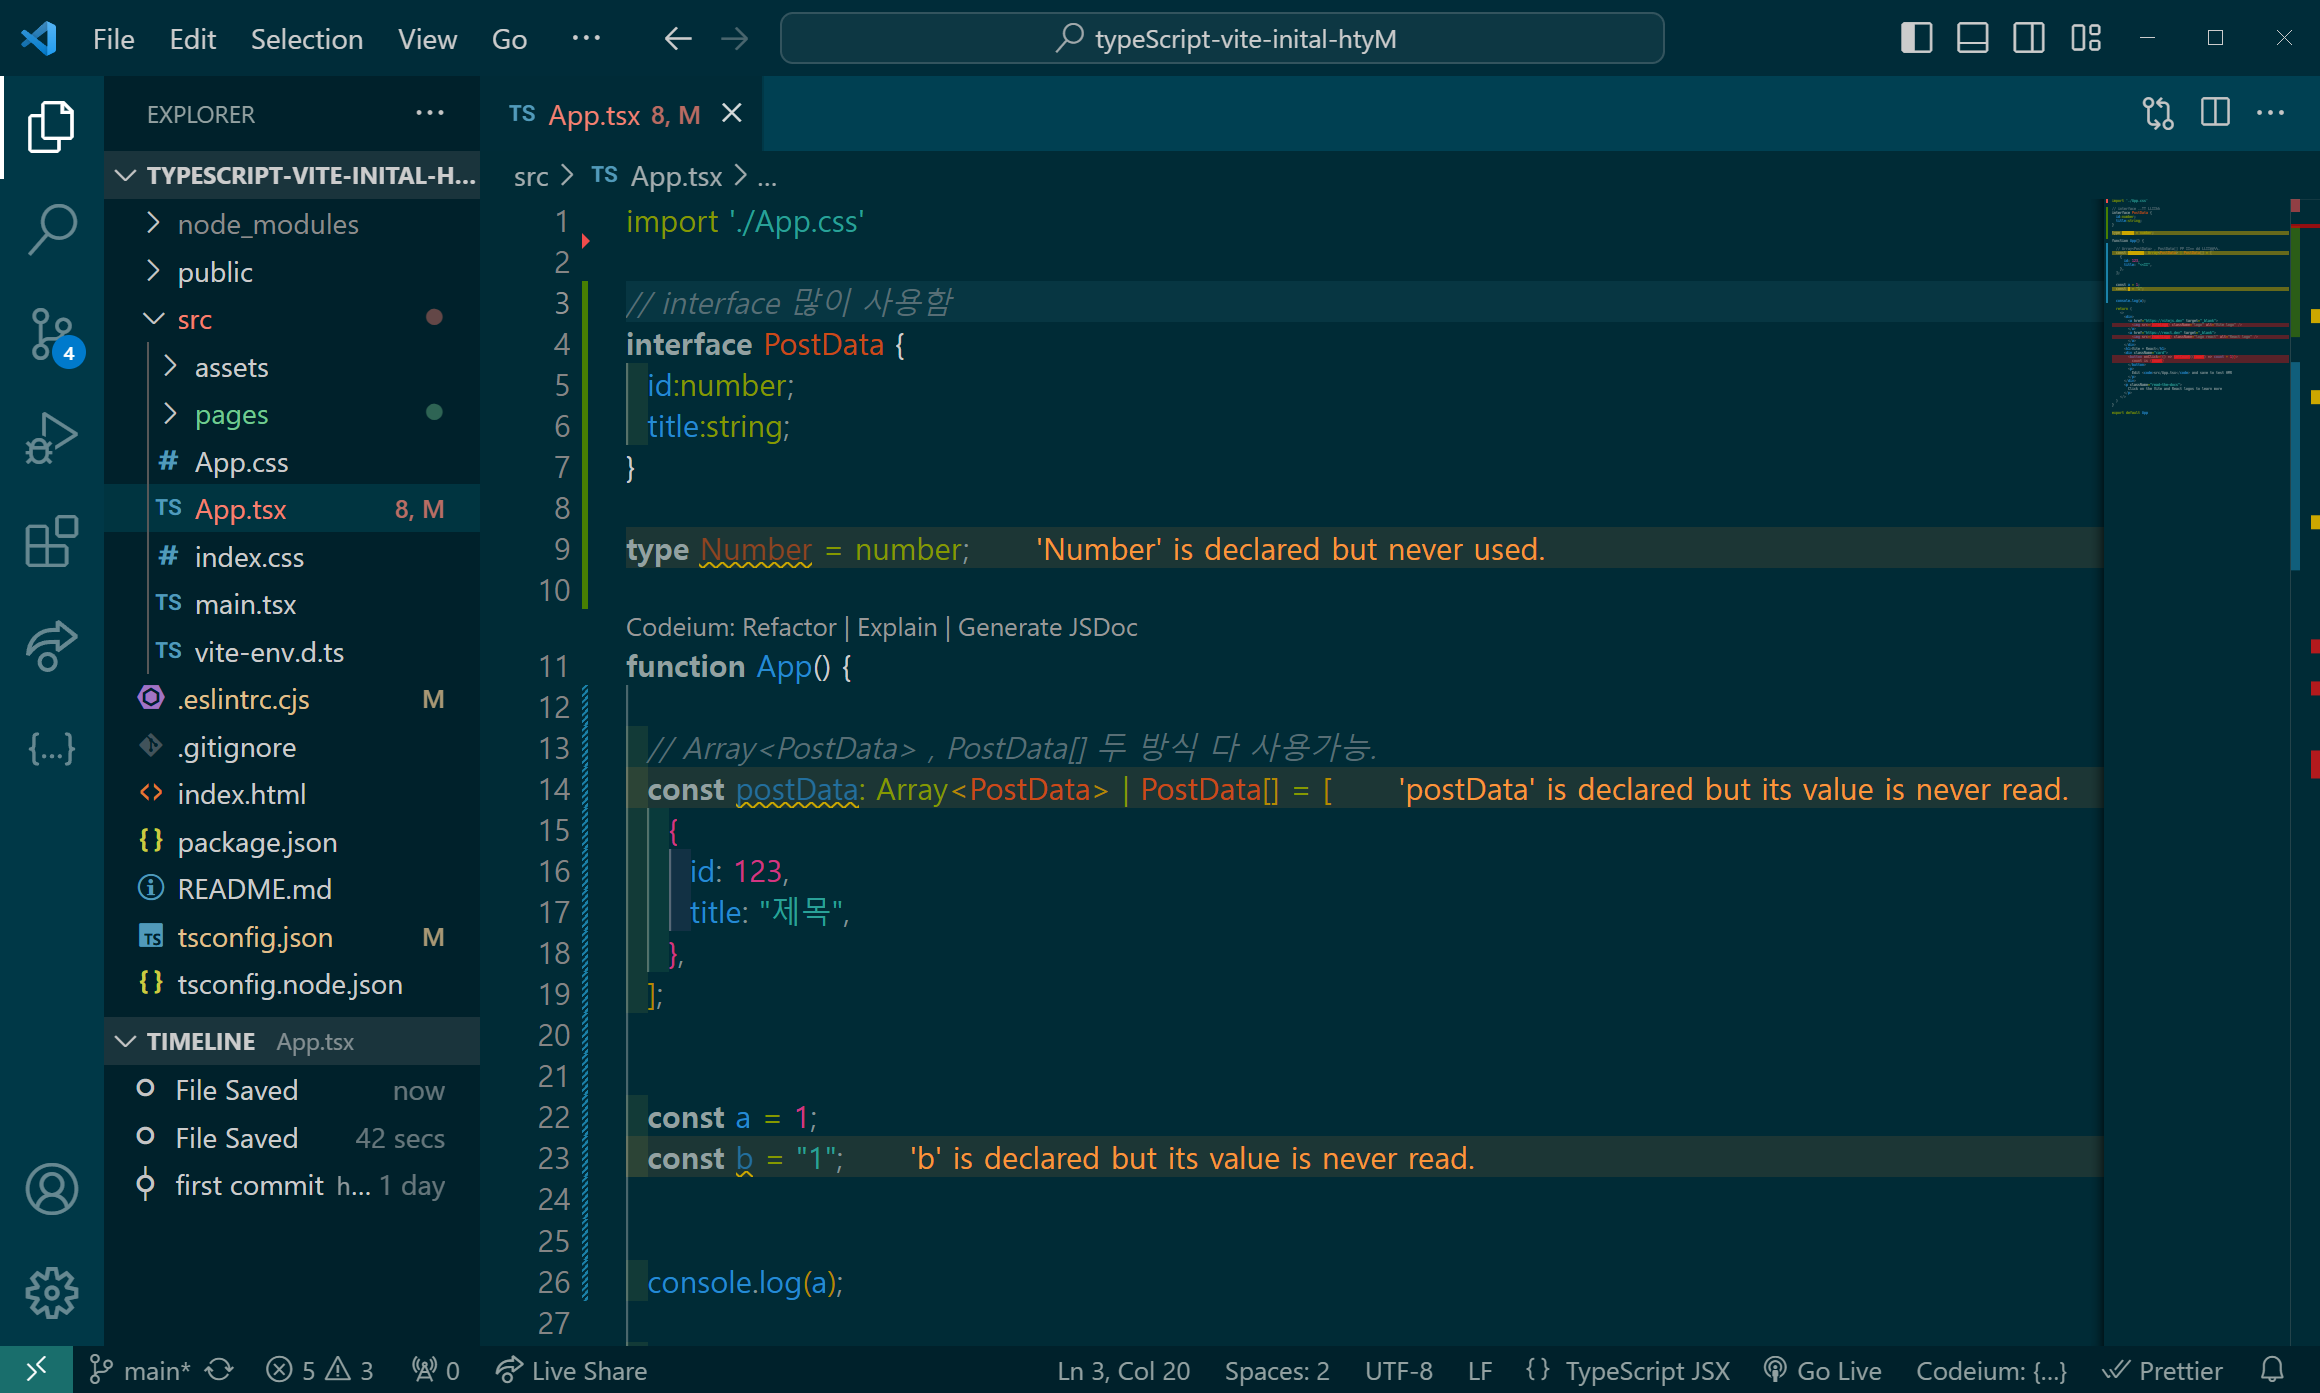2320x1393 pixels.
Task: Close the App.tsx editor tab
Action: (732, 113)
